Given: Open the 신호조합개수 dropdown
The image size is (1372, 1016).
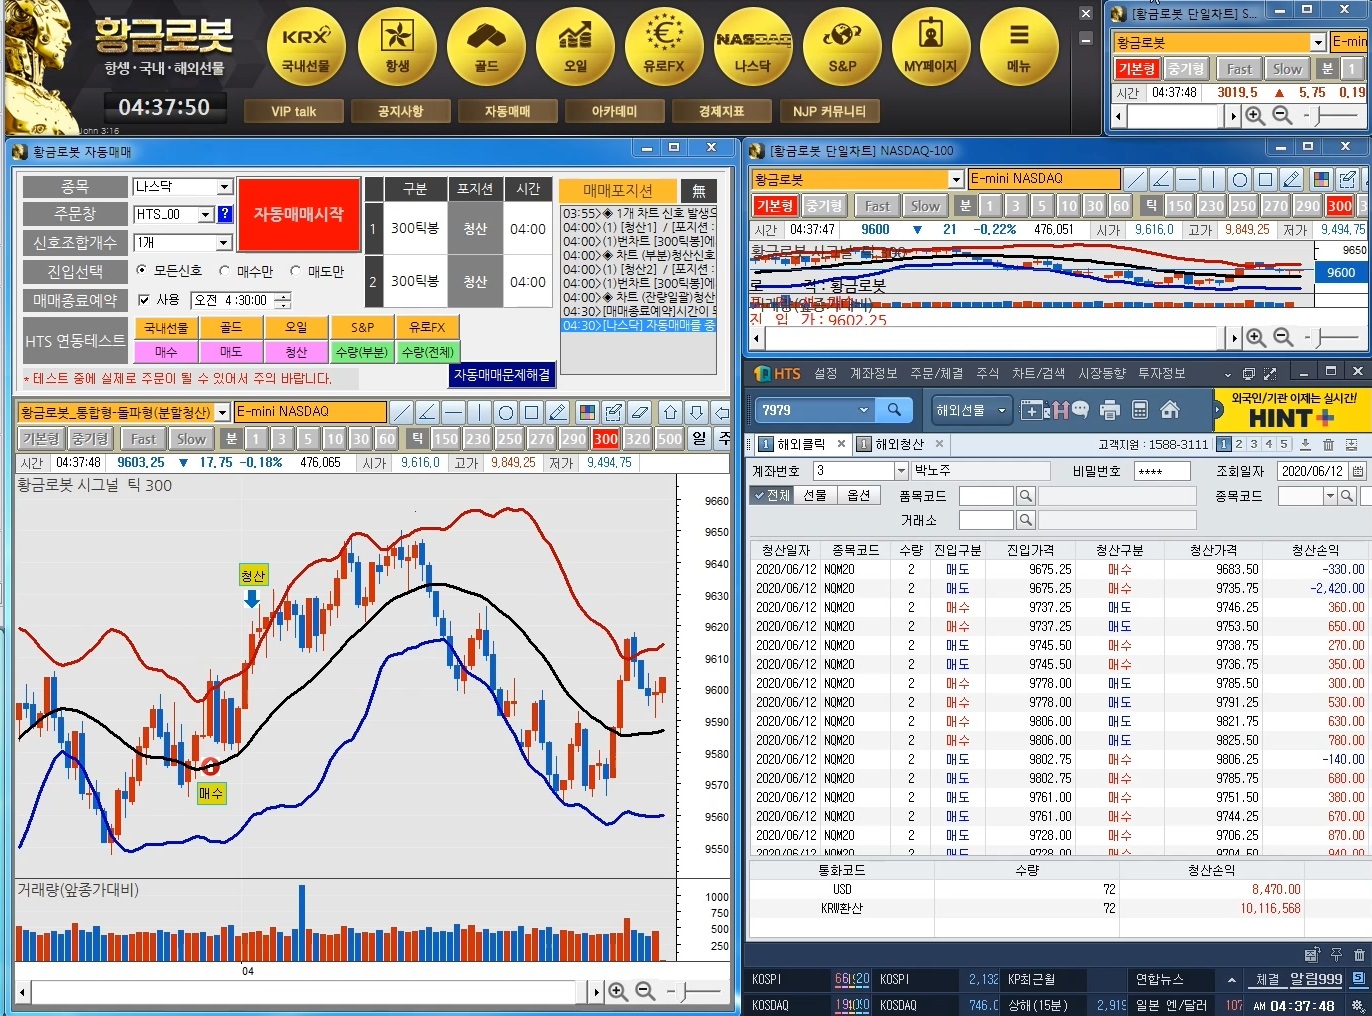Looking at the screenshot, I should 224,242.
